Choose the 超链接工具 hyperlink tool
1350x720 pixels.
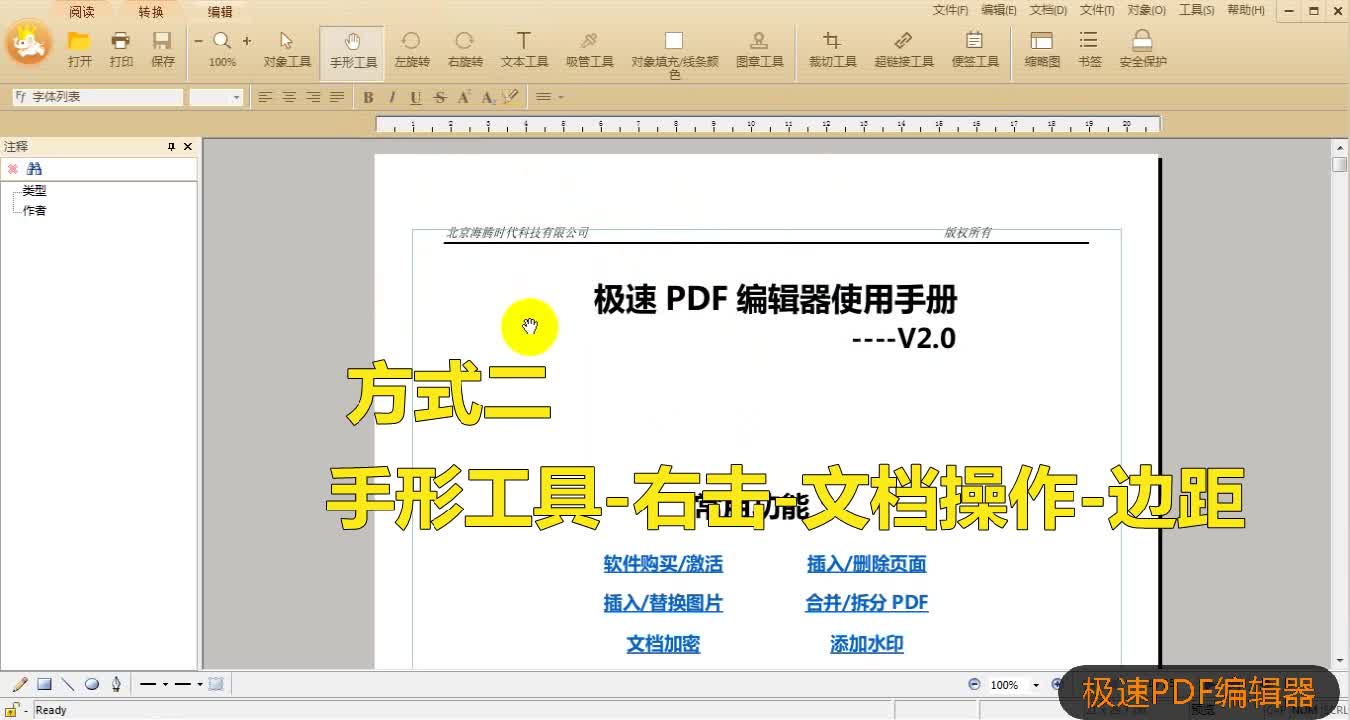[x=903, y=49]
